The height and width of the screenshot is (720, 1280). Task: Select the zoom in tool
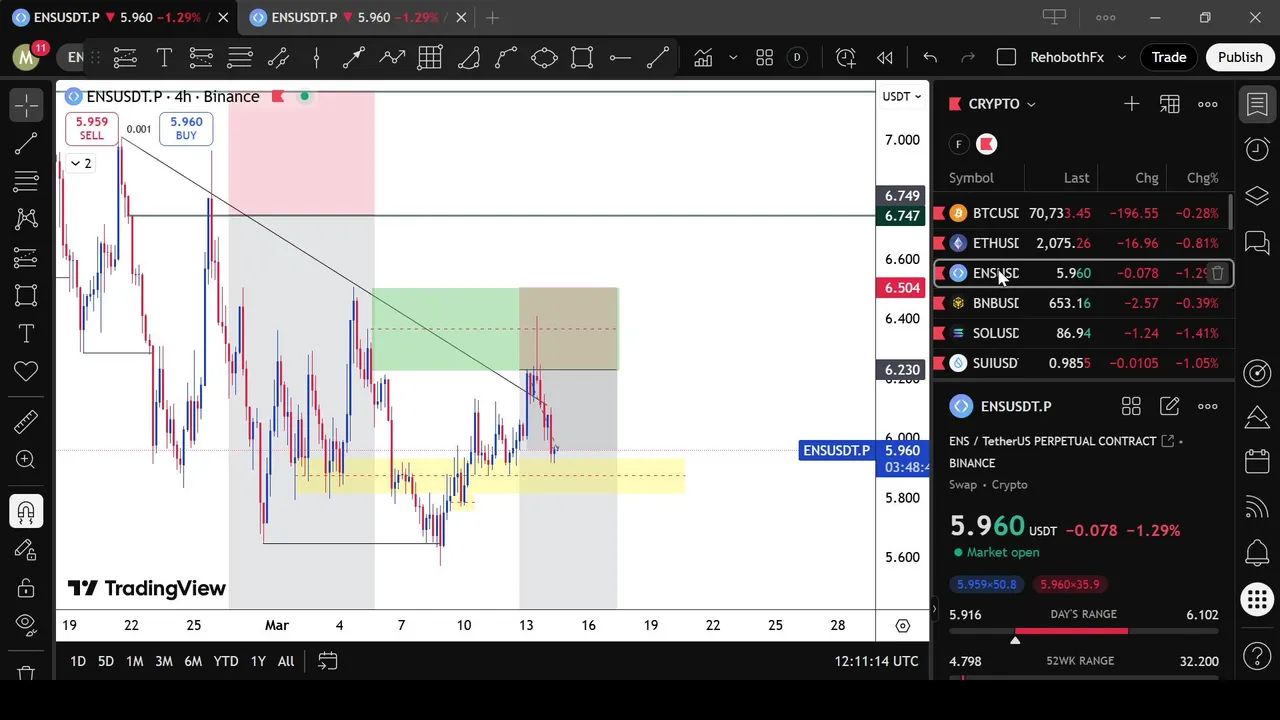(x=26, y=459)
